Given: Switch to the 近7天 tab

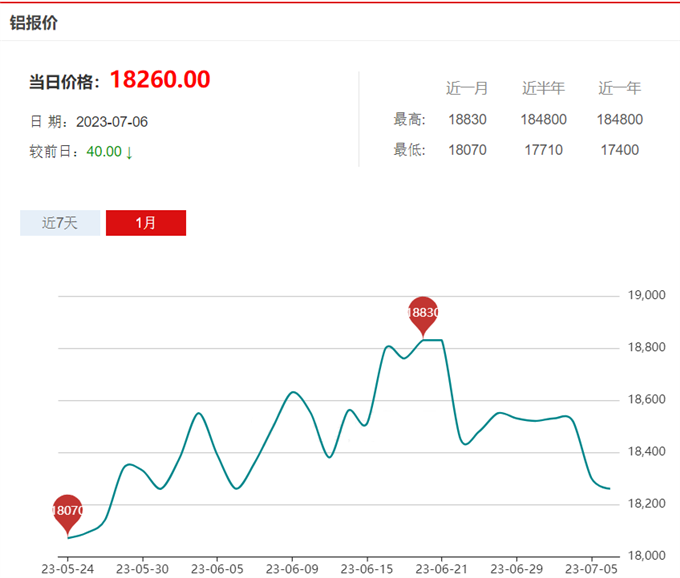Looking at the screenshot, I should (60, 223).
